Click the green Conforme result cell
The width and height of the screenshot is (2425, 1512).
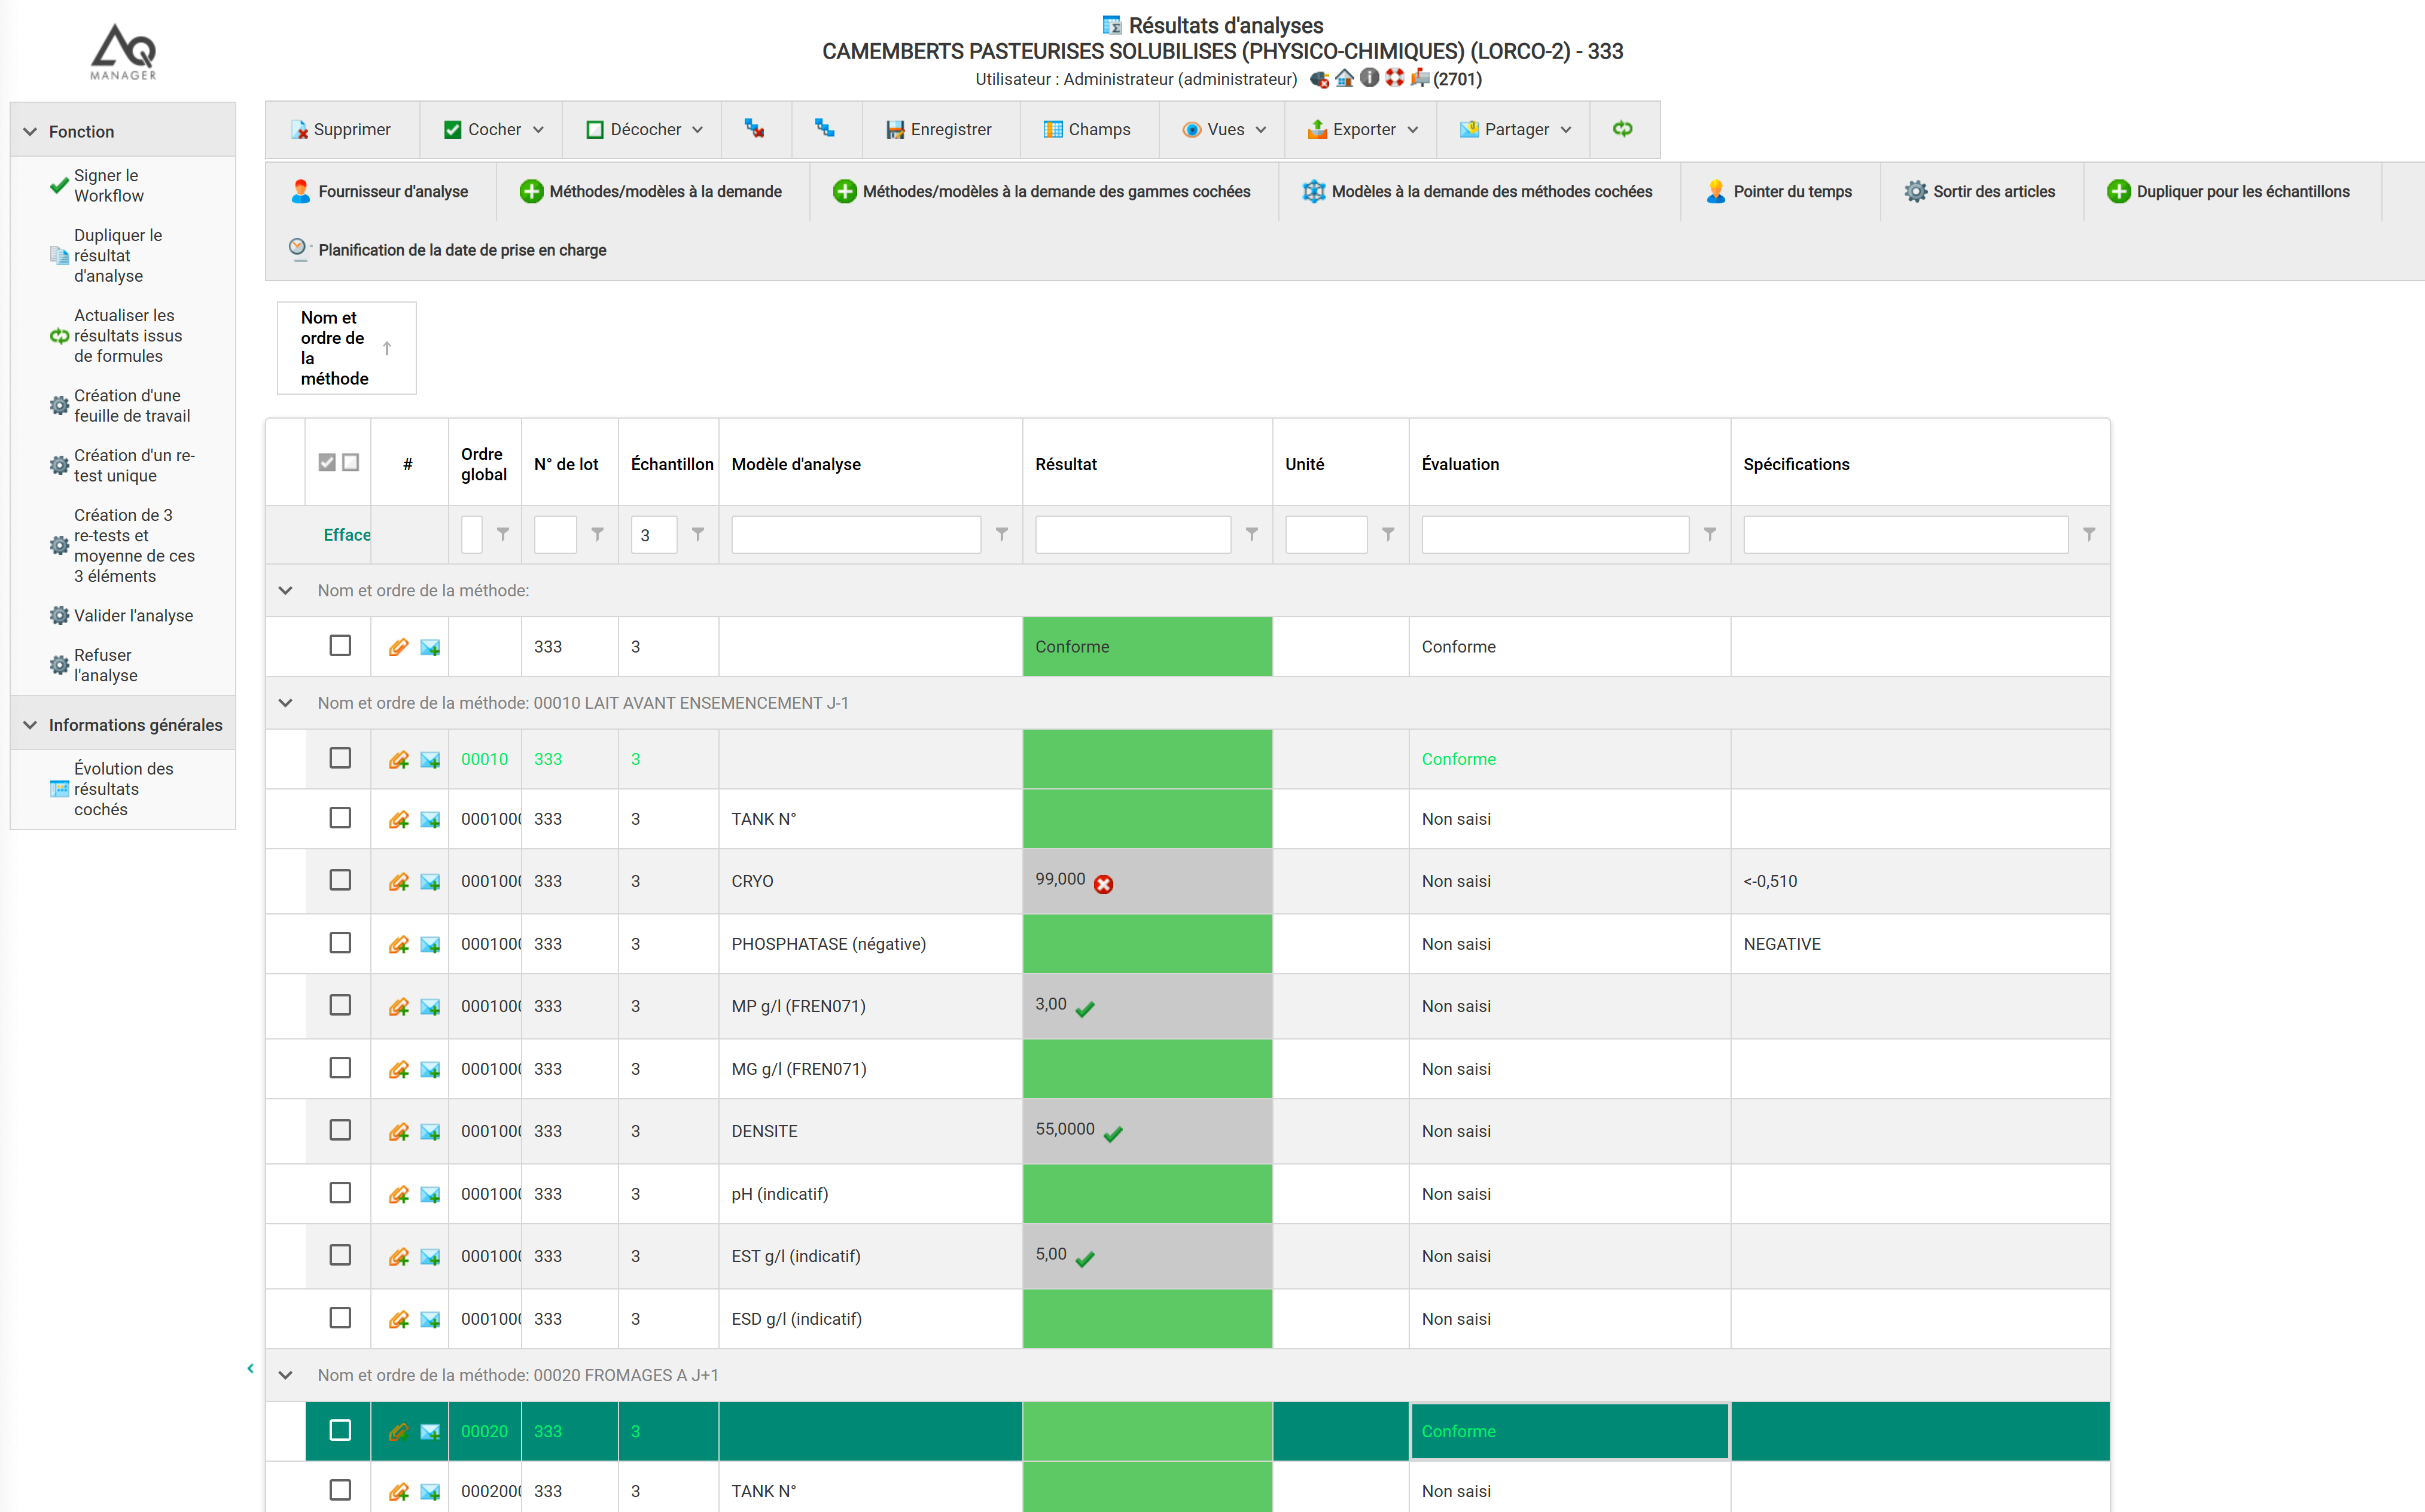1146,647
